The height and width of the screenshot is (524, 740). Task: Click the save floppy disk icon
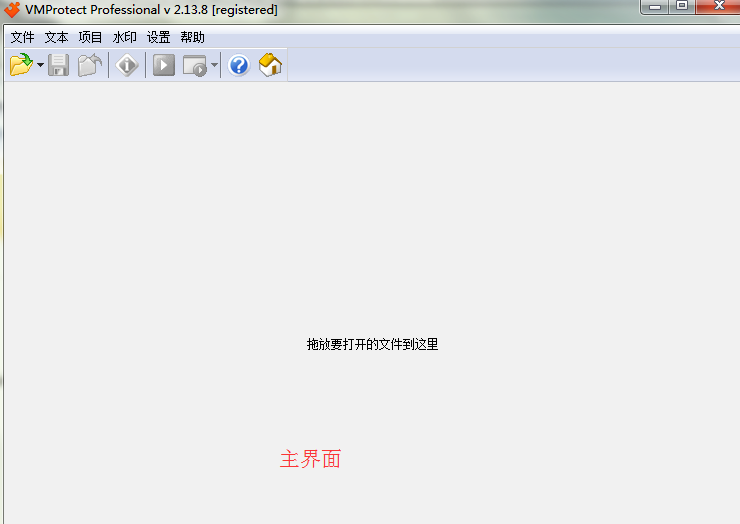point(59,65)
